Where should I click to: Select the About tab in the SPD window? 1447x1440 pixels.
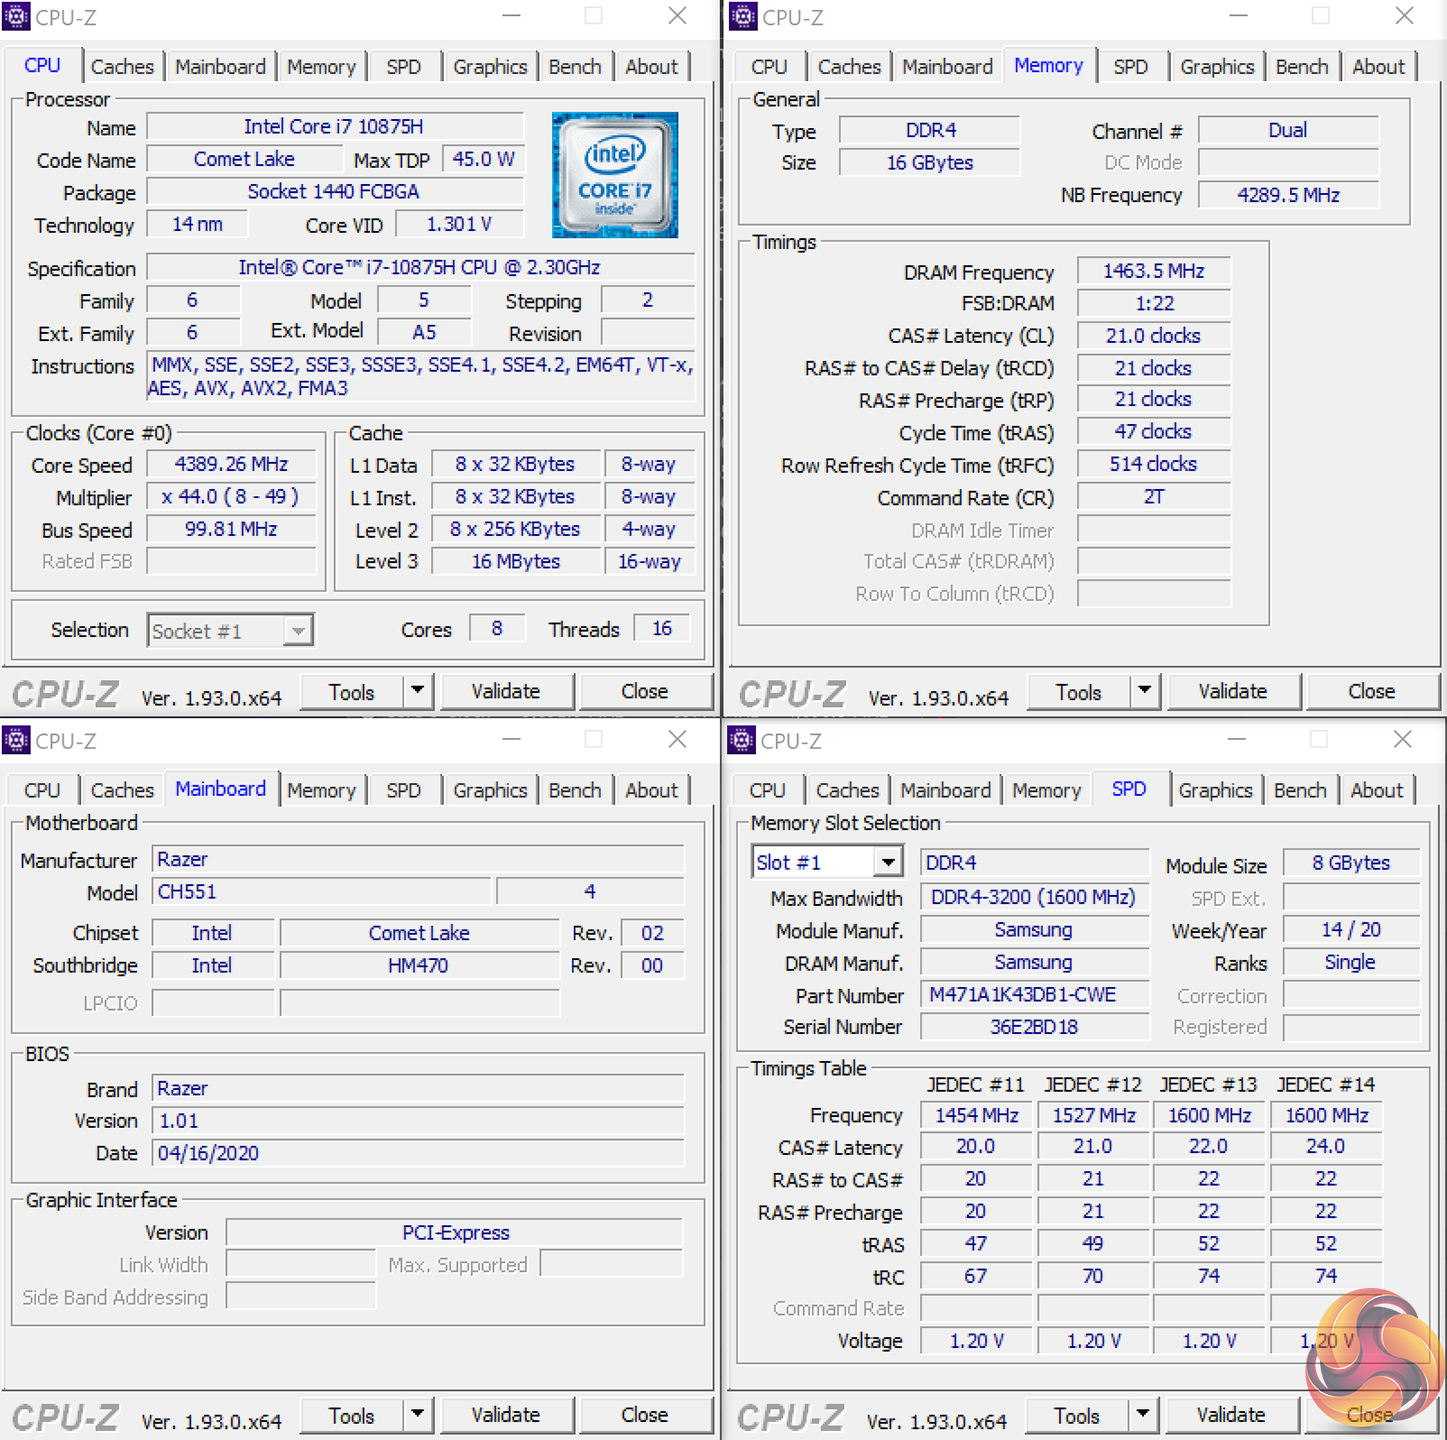pos(1377,790)
